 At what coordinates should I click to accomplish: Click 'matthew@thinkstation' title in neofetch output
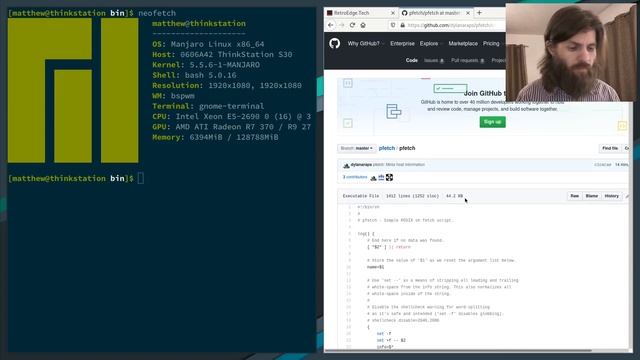tap(199, 24)
